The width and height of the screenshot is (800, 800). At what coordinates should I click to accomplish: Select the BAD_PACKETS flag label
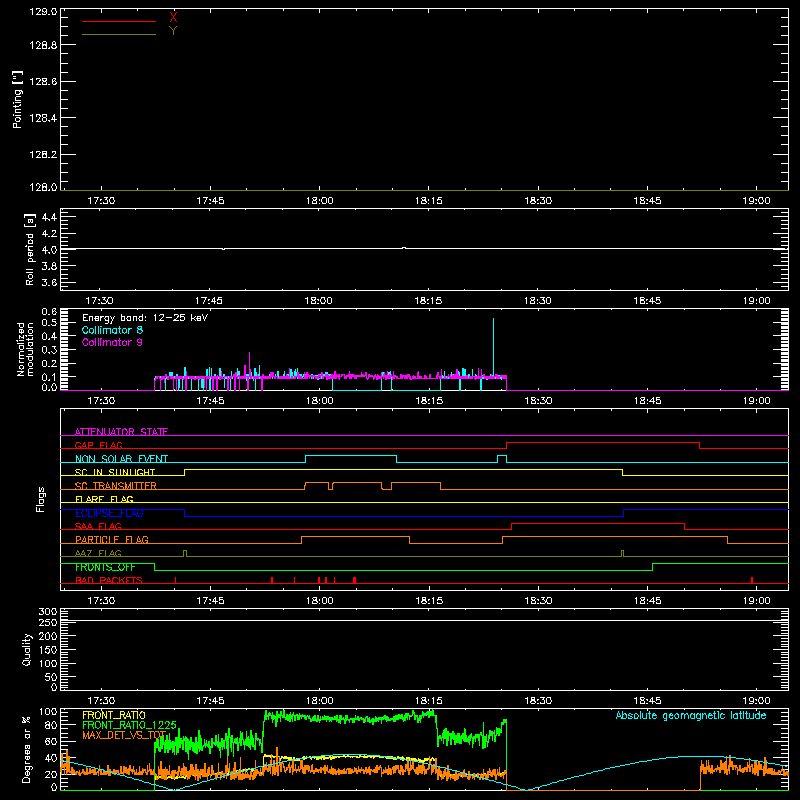(109, 580)
